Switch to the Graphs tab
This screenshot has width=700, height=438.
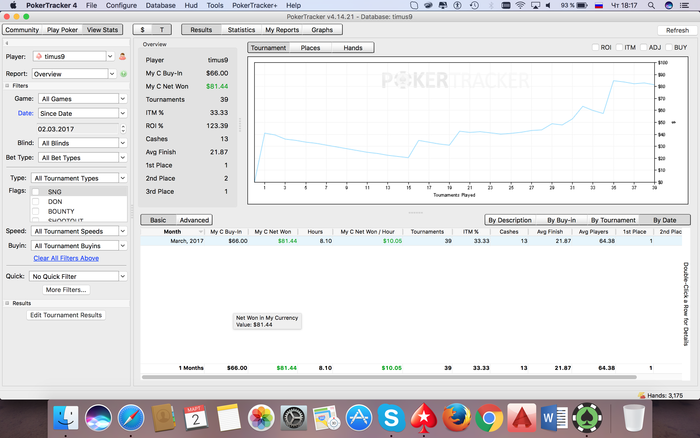(322, 29)
